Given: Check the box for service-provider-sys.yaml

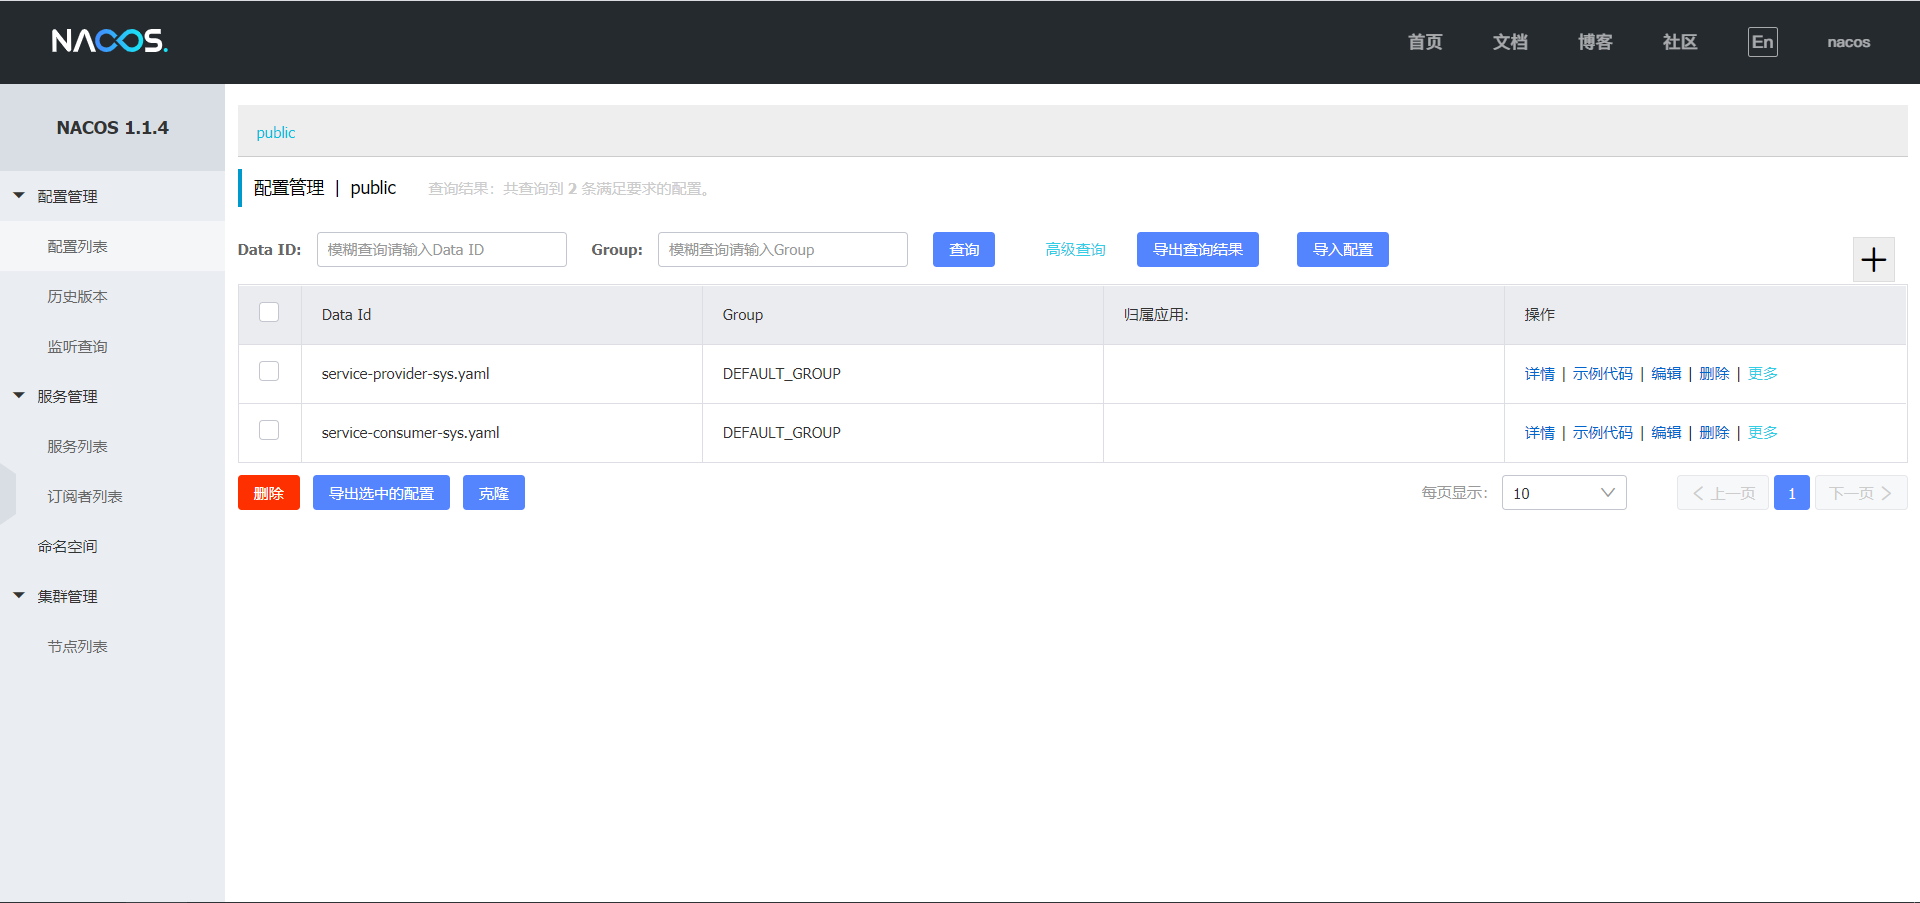Looking at the screenshot, I should pyautogui.click(x=269, y=371).
